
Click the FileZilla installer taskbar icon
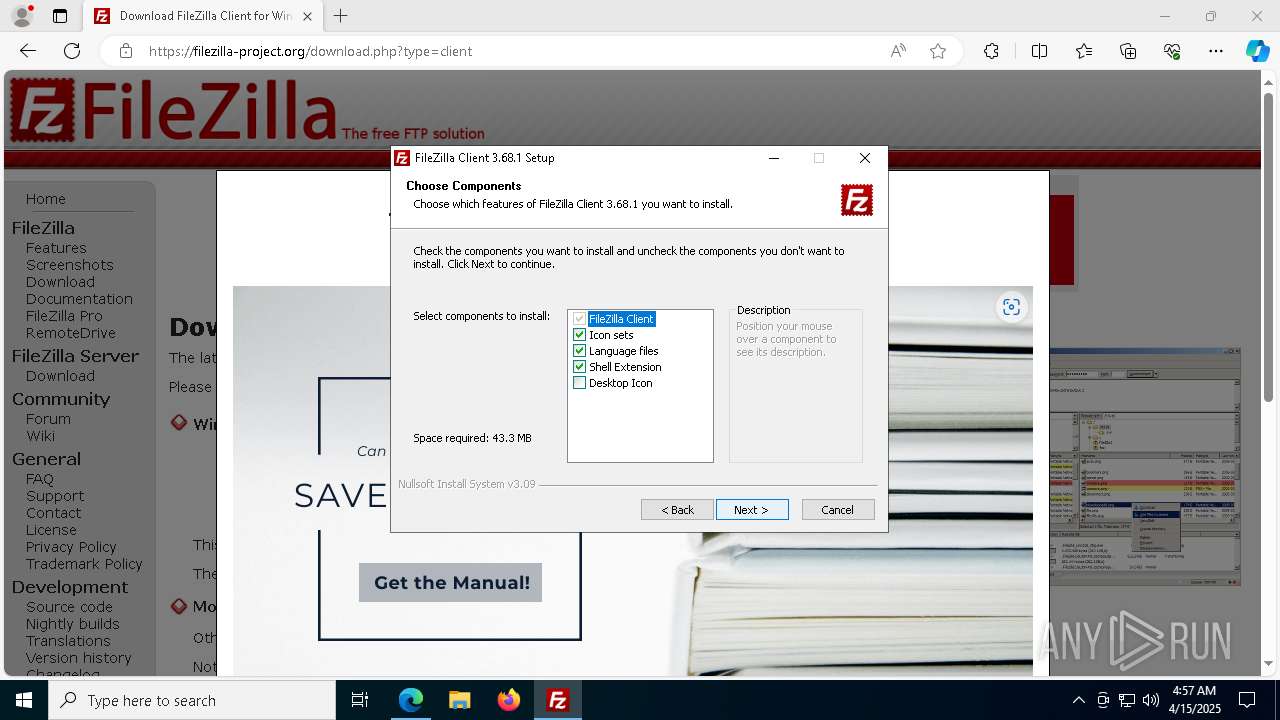557,700
